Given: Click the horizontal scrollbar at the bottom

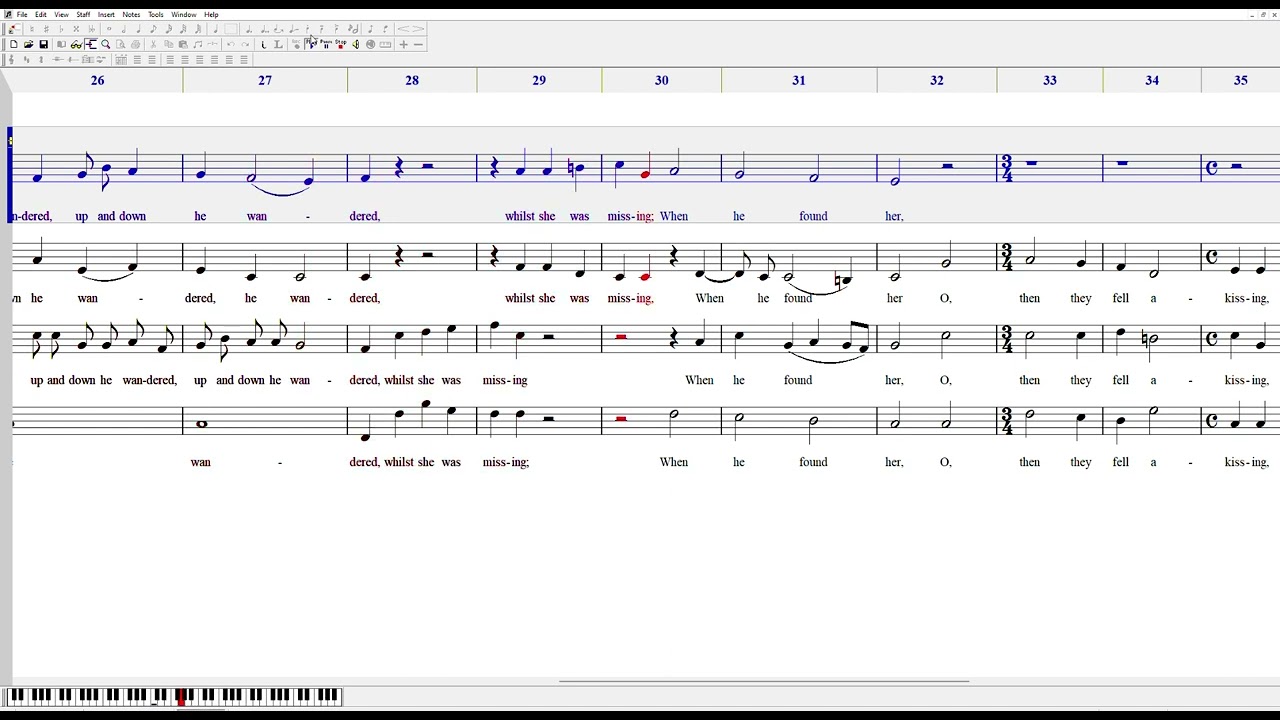Looking at the screenshot, I should [x=764, y=682].
